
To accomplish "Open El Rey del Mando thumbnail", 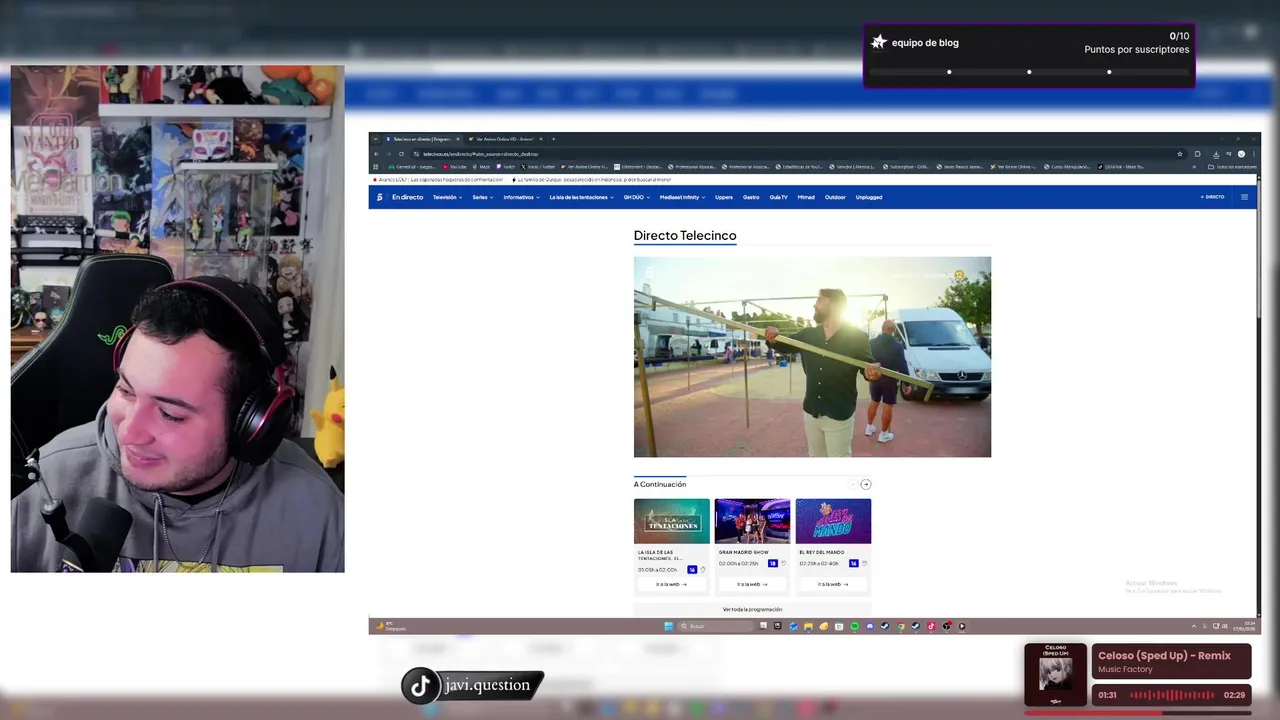I will (833, 521).
